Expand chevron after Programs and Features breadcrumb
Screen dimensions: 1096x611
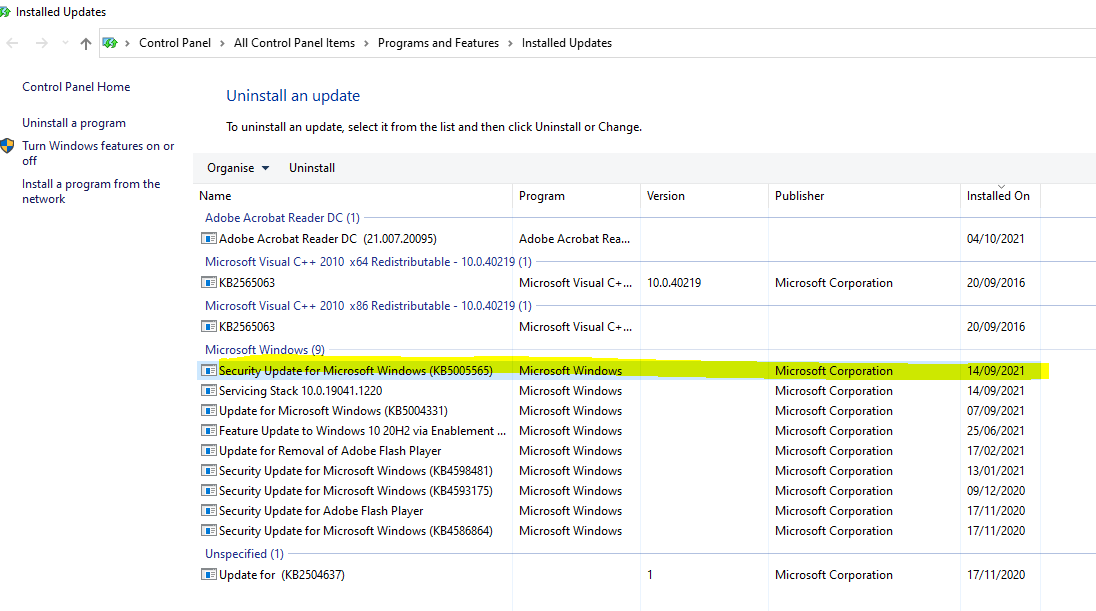tap(510, 43)
